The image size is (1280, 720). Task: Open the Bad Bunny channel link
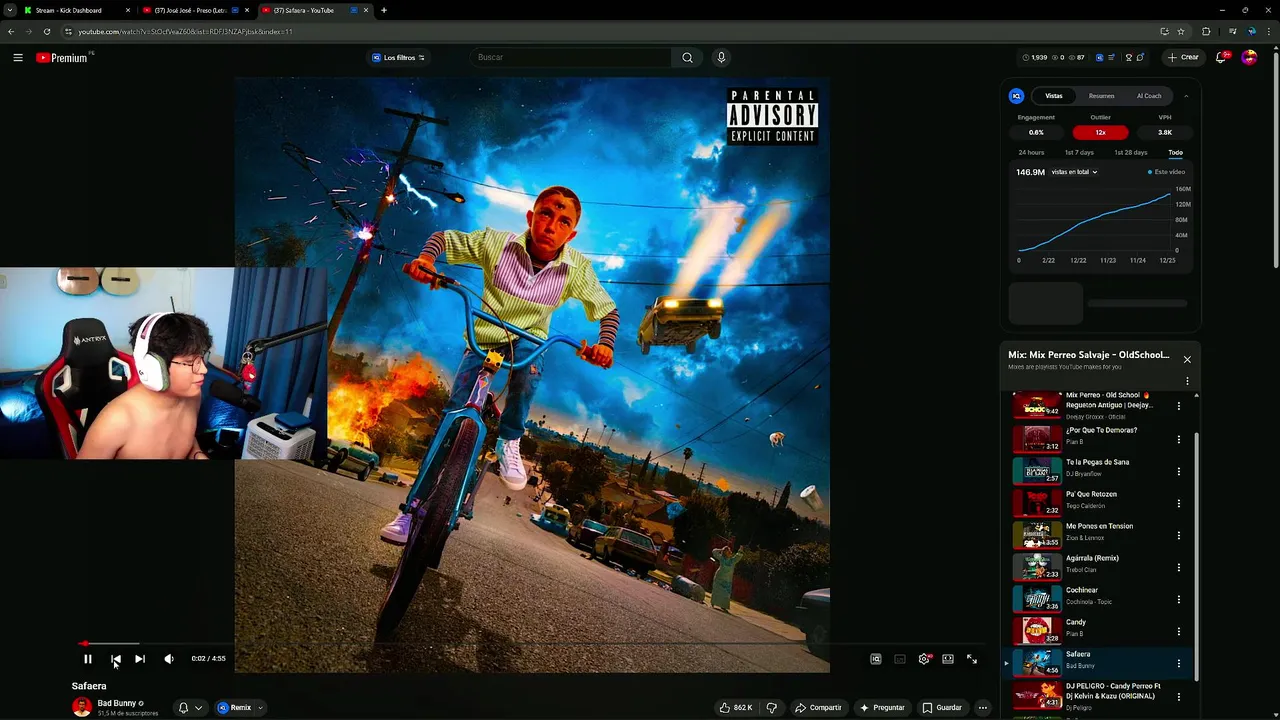pyautogui.click(x=116, y=703)
